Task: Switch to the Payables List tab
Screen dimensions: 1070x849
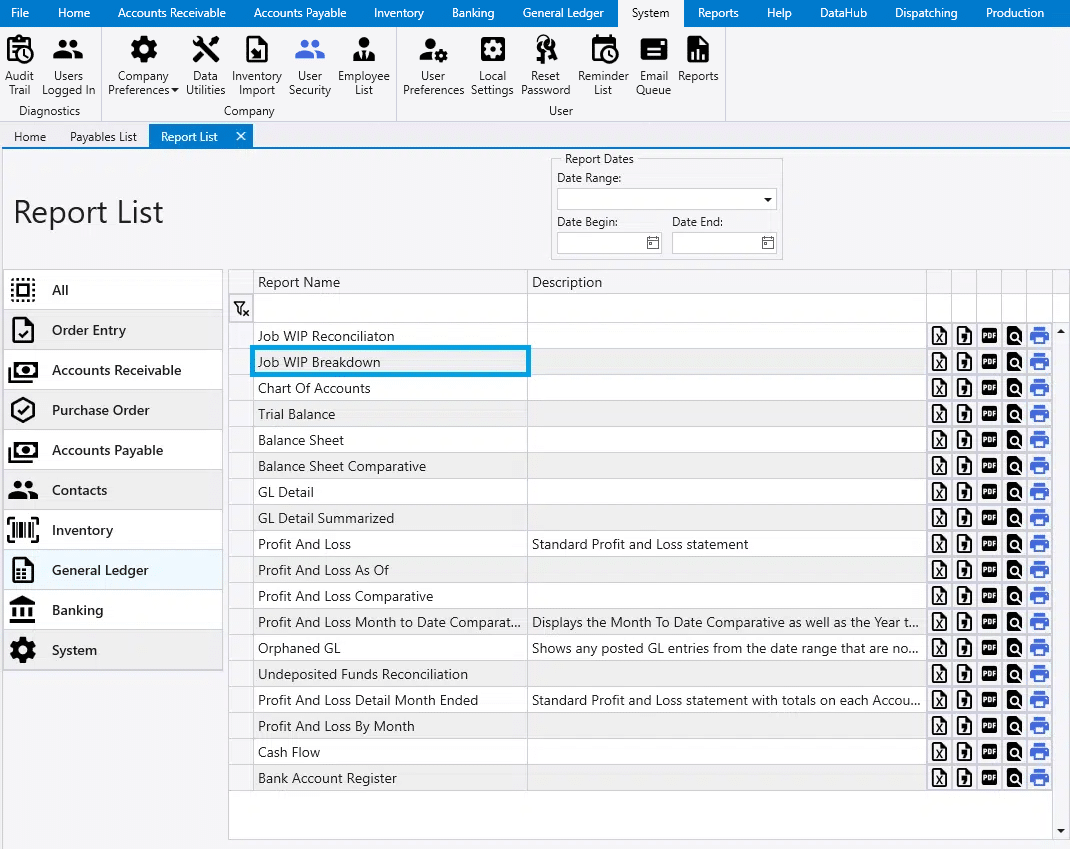Action: 103,136
